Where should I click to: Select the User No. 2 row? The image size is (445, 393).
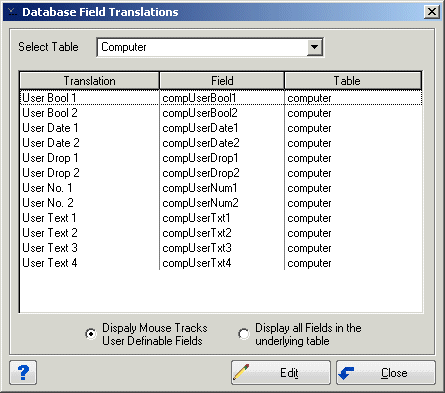221,203
